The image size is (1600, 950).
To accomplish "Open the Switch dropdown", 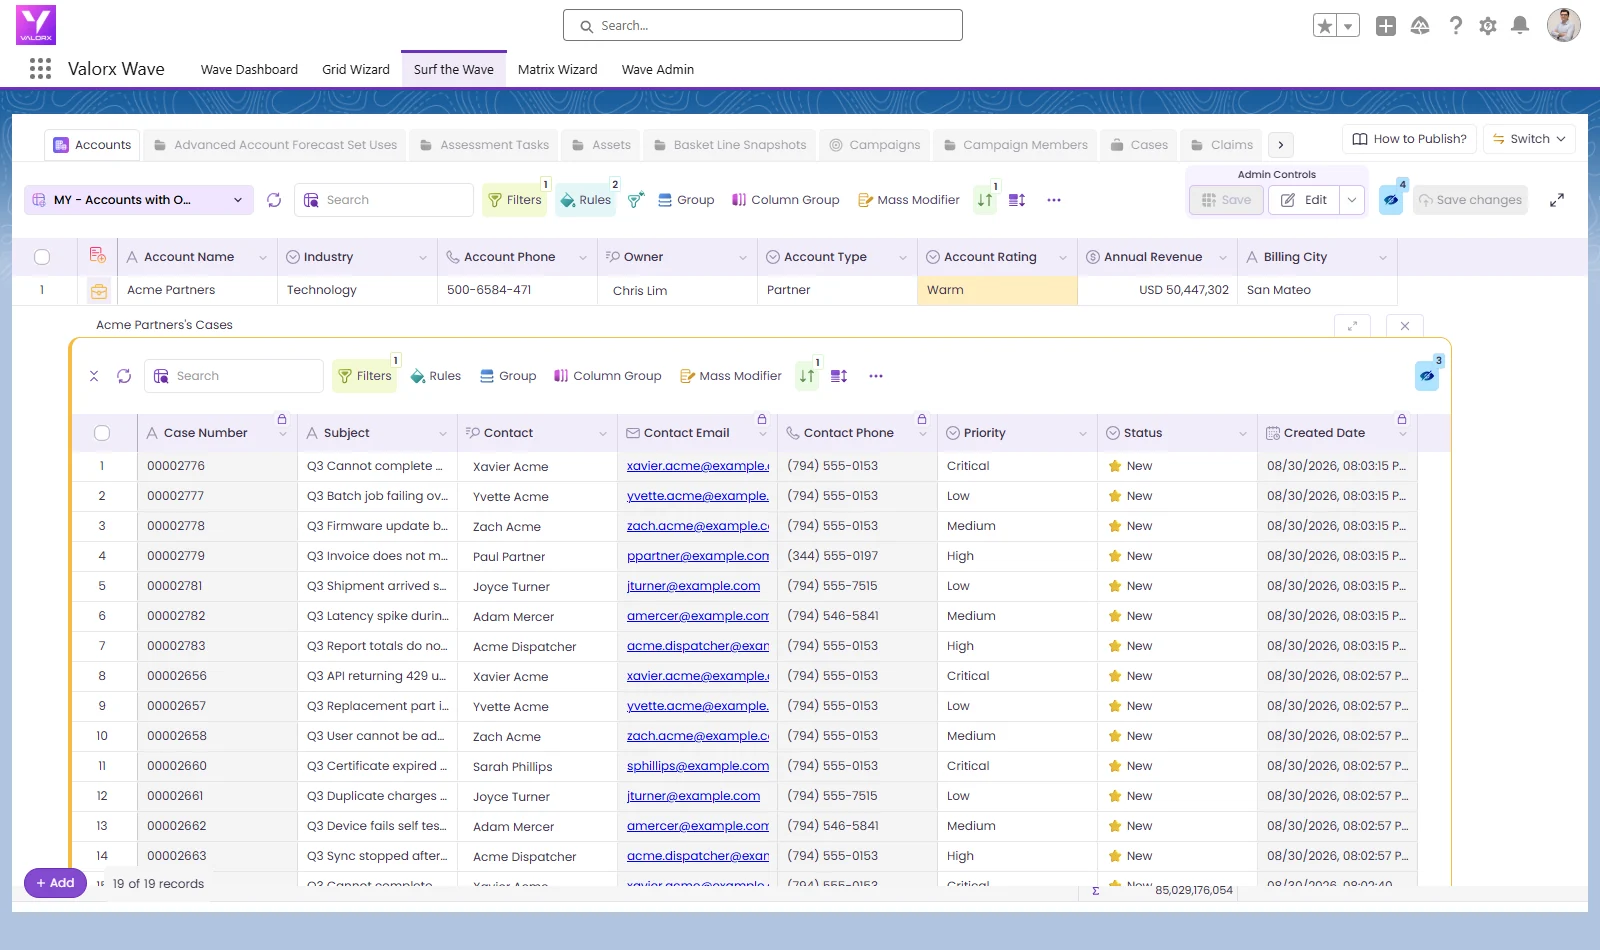I will pyautogui.click(x=1529, y=139).
